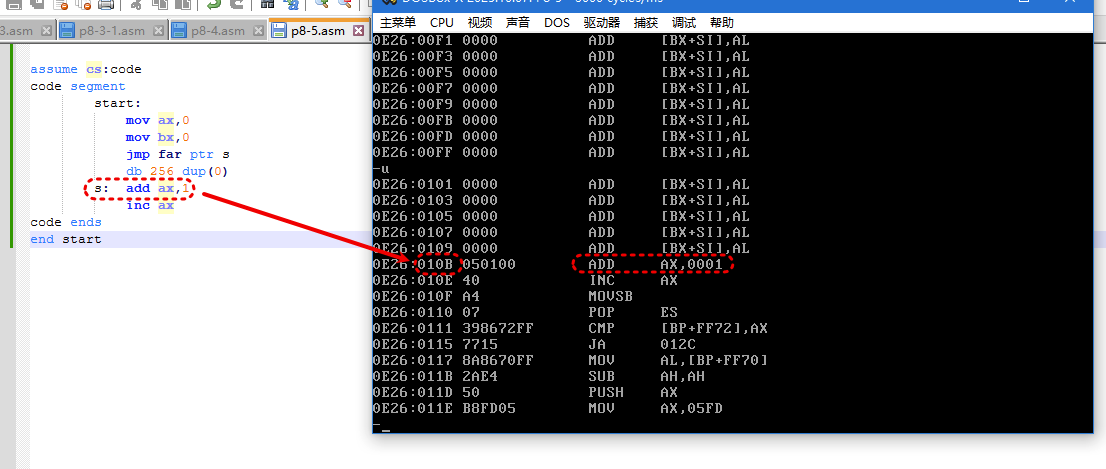Click the 'end start' line in editor
Image resolution: width=1106 pixels, height=469 pixels.
click(x=66, y=239)
